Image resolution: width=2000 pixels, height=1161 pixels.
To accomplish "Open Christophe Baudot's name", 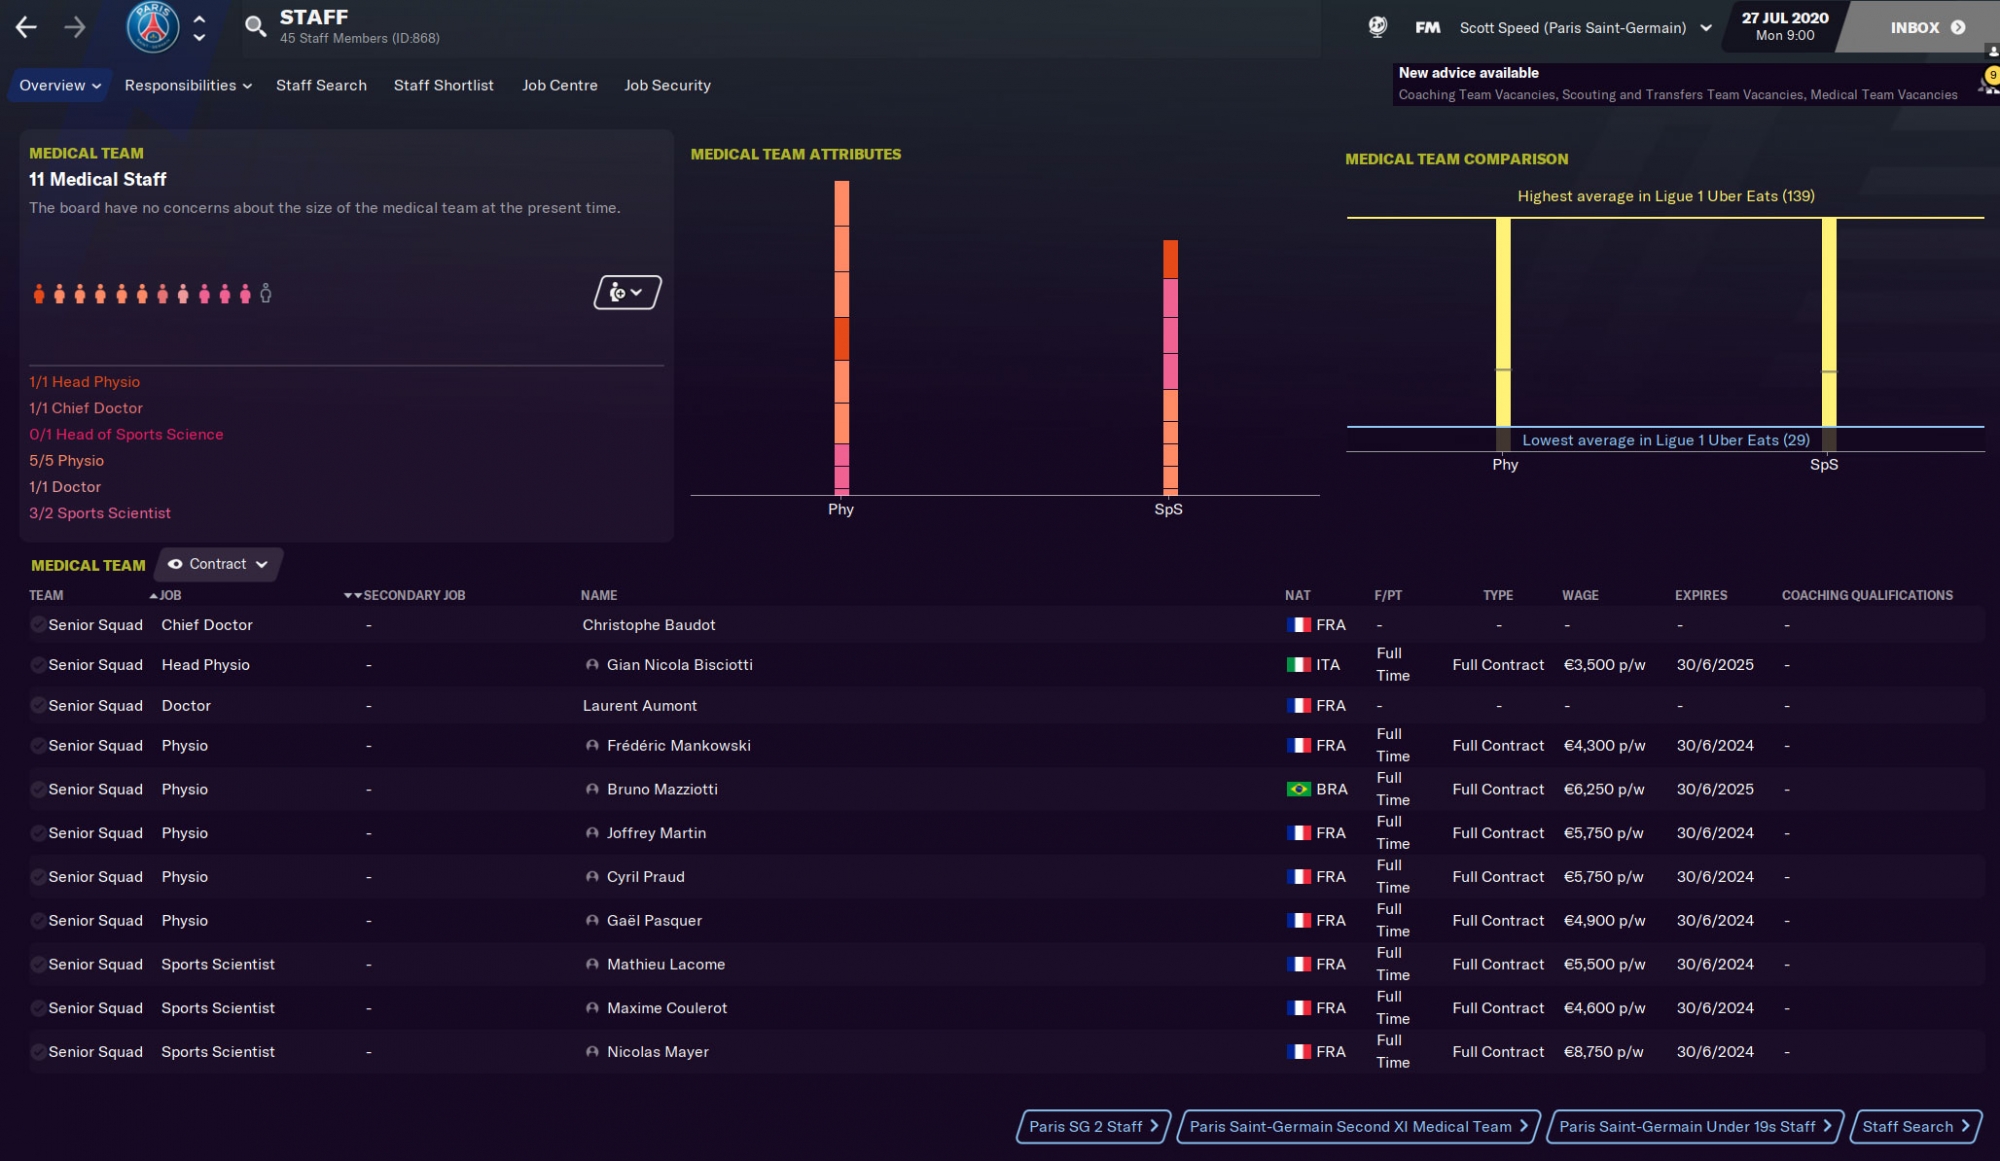I will point(649,625).
